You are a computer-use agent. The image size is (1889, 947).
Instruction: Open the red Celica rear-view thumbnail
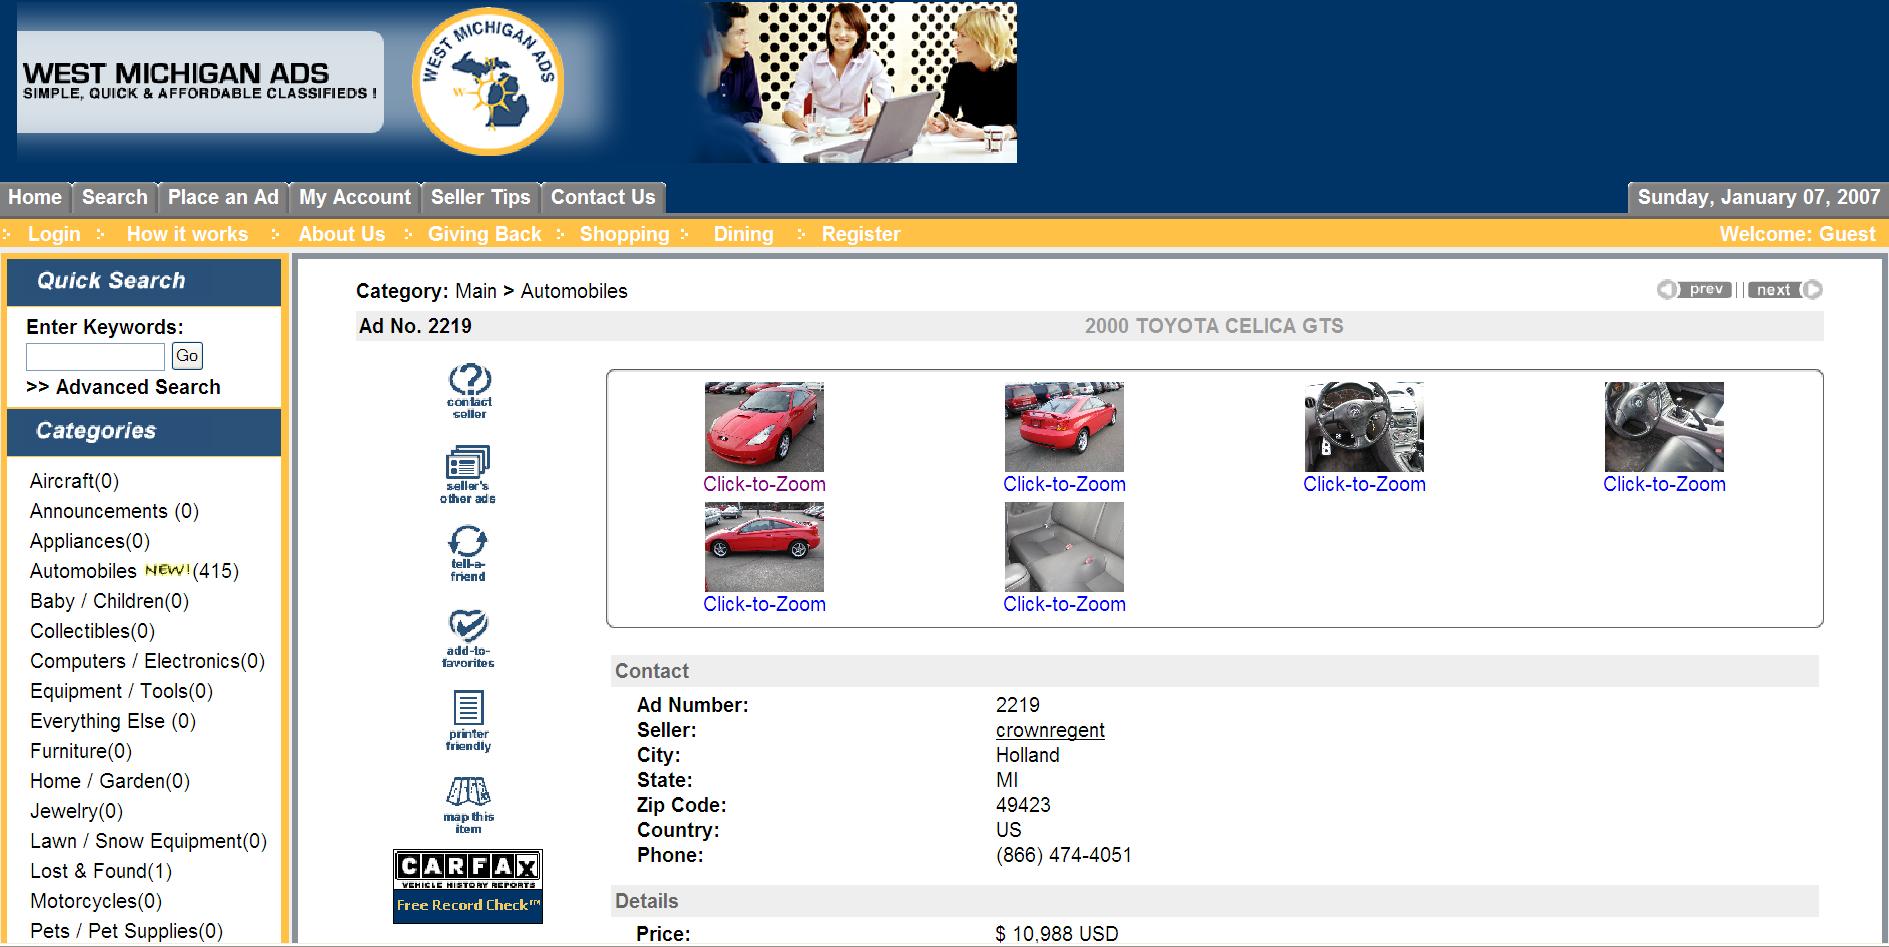coord(1064,427)
